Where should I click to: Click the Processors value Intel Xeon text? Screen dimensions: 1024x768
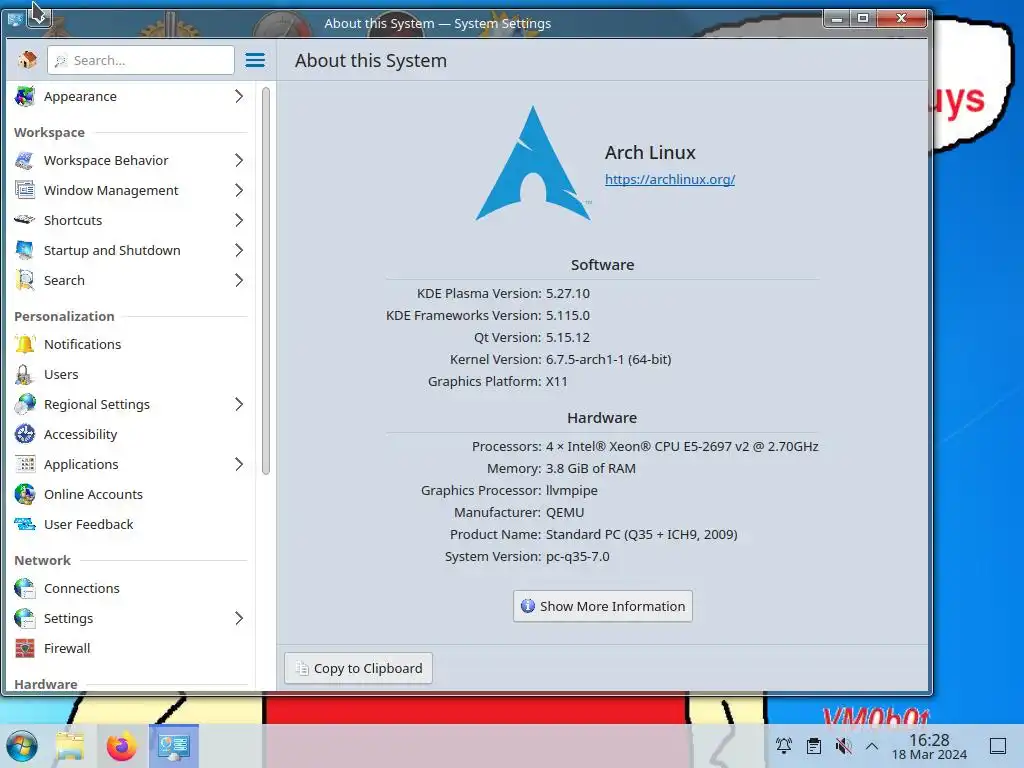[x=682, y=447]
